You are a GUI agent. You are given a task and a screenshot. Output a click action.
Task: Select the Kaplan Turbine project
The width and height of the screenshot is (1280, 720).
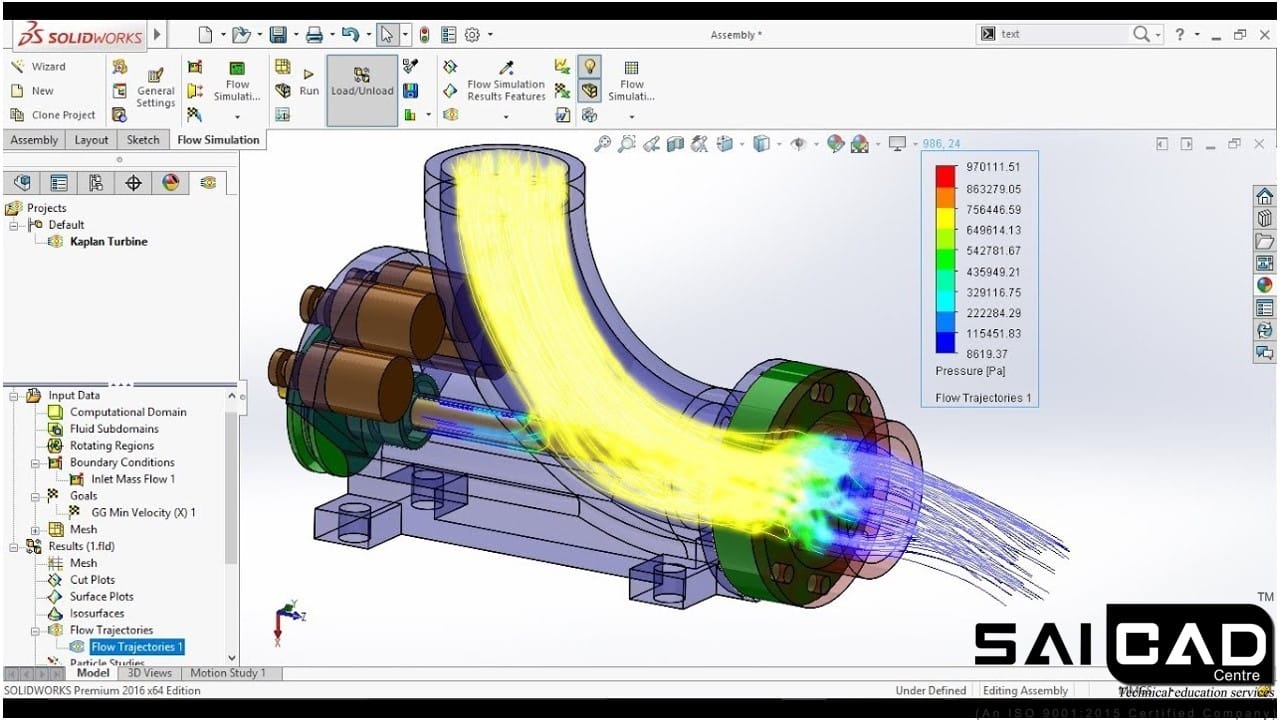tap(108, 242)
